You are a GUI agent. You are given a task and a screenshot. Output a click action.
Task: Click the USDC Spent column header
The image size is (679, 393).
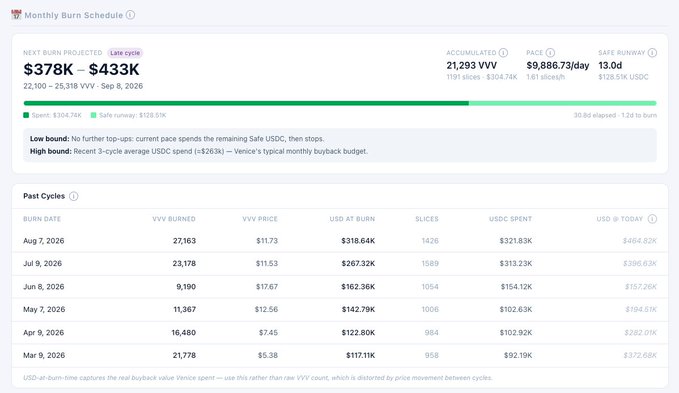(x=511, y=219)
